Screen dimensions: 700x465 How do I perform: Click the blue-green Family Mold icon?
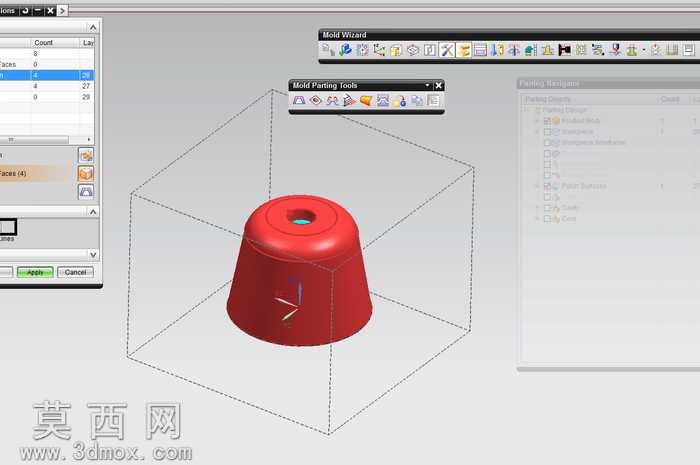tap(345, 50)
